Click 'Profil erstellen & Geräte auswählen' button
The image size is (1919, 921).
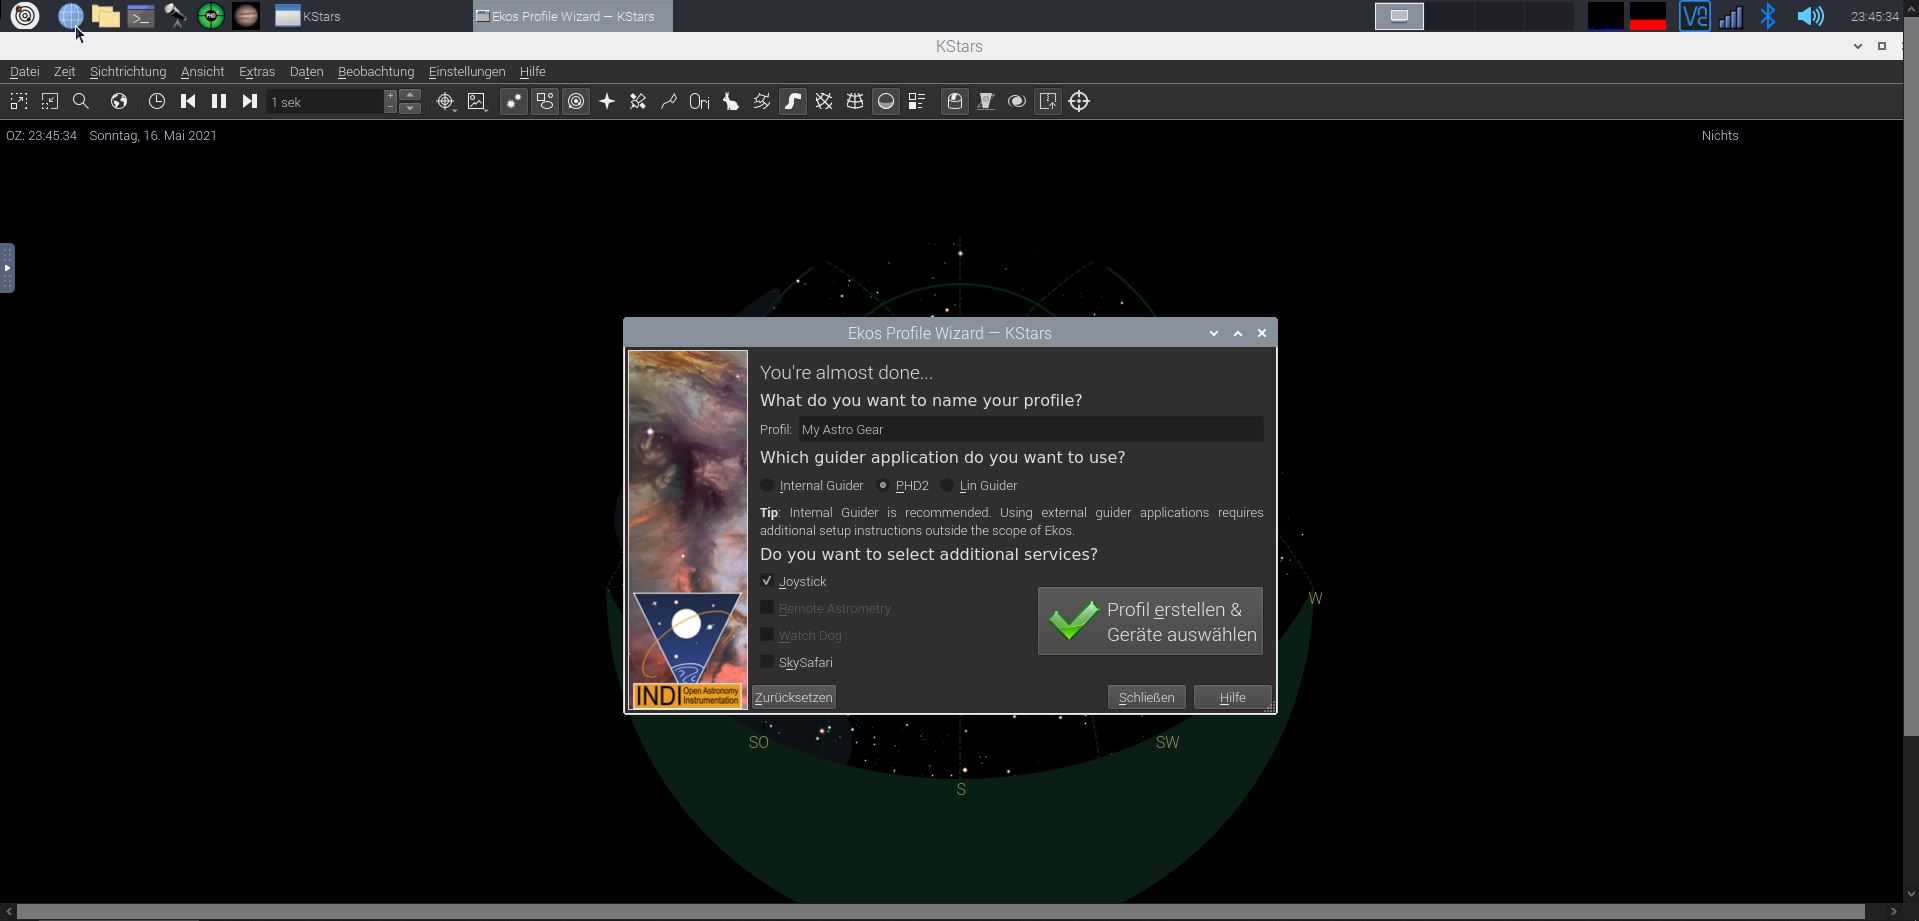(1150, 621)
